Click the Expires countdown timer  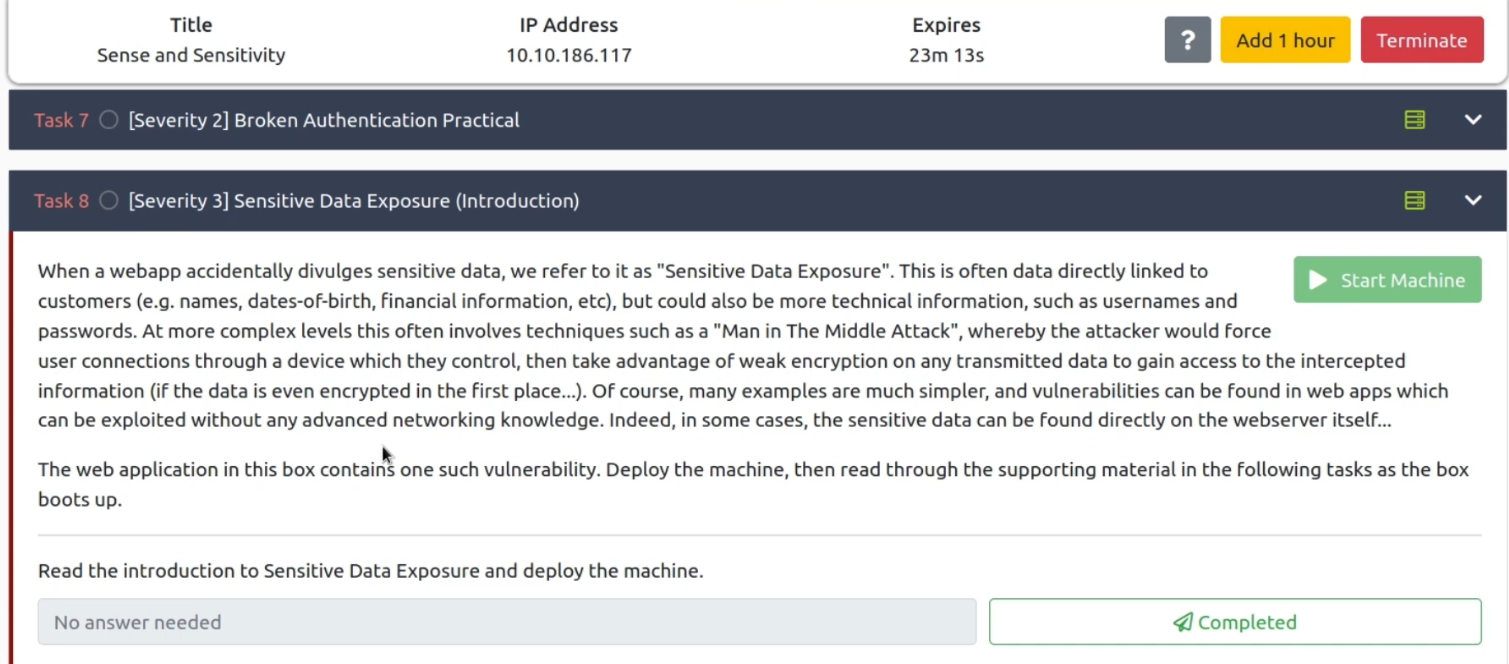tap(946, 55)
